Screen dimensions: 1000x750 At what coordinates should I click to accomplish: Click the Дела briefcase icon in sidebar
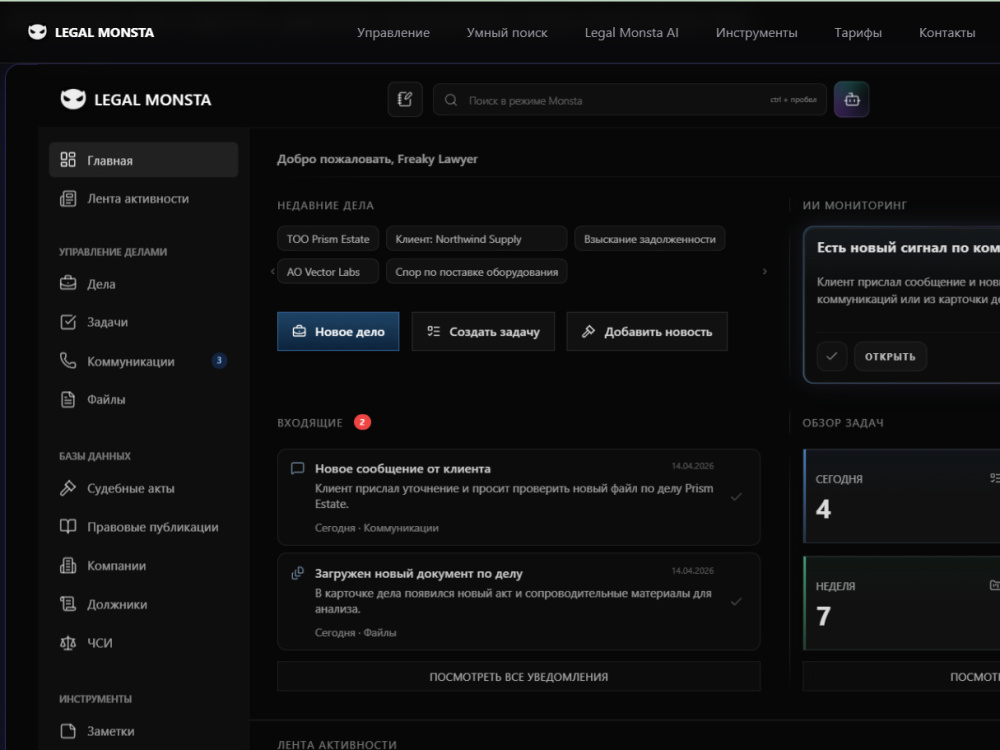[x=68, y=283]
